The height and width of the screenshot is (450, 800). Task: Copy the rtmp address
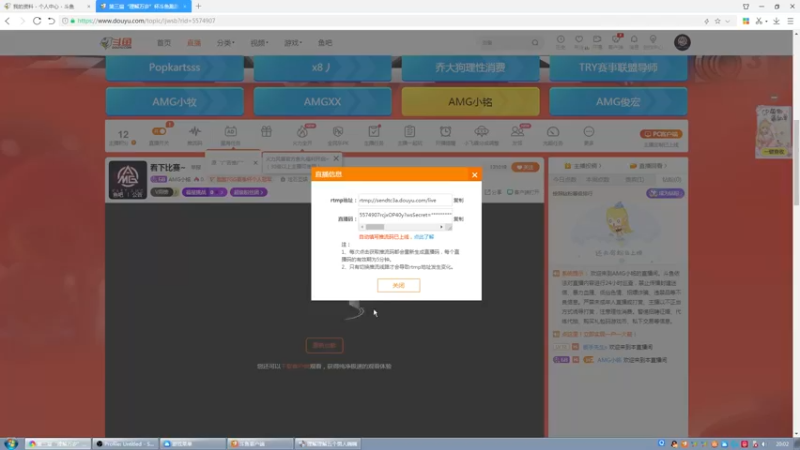pyautogui.click(x=458, y=201)
